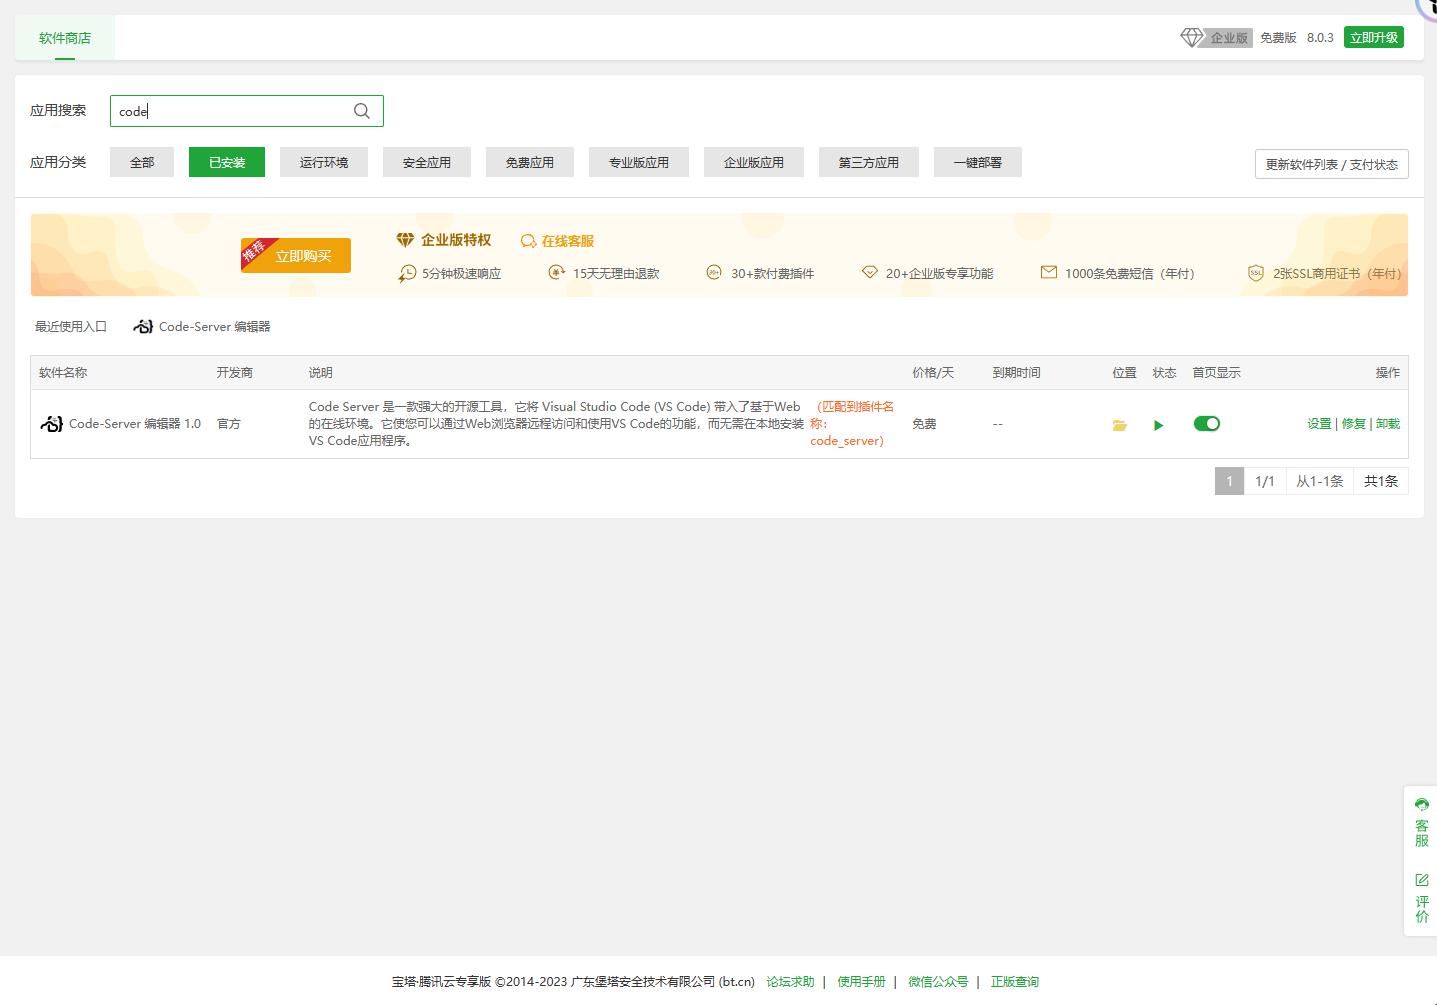
Task: Open Code-Server 设置 settings link
Action: click(1319, 424)
